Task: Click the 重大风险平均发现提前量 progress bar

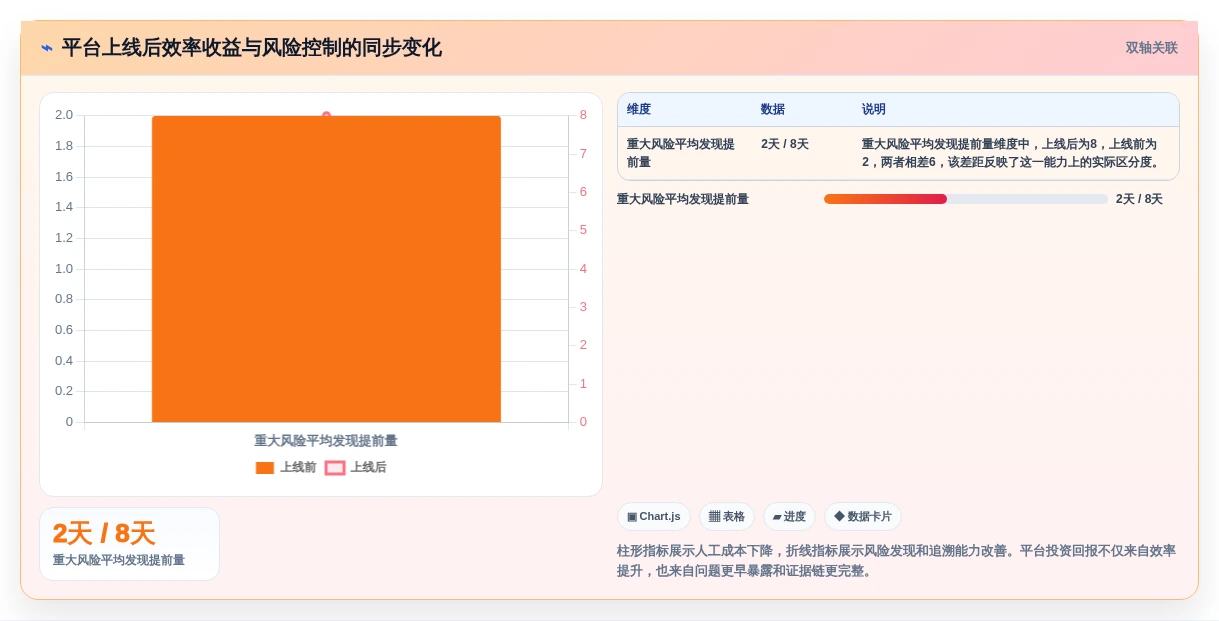Action: [965, 199]
